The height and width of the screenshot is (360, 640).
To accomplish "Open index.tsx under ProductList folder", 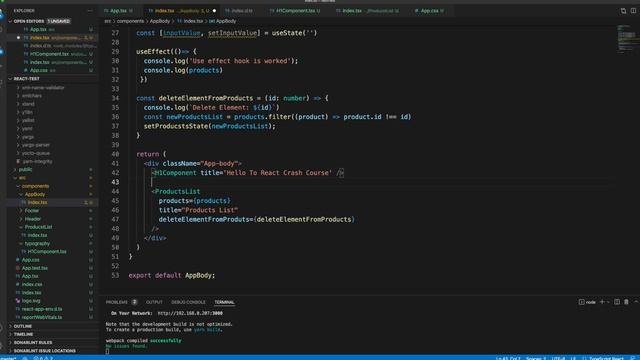I will tap(38, 235).
